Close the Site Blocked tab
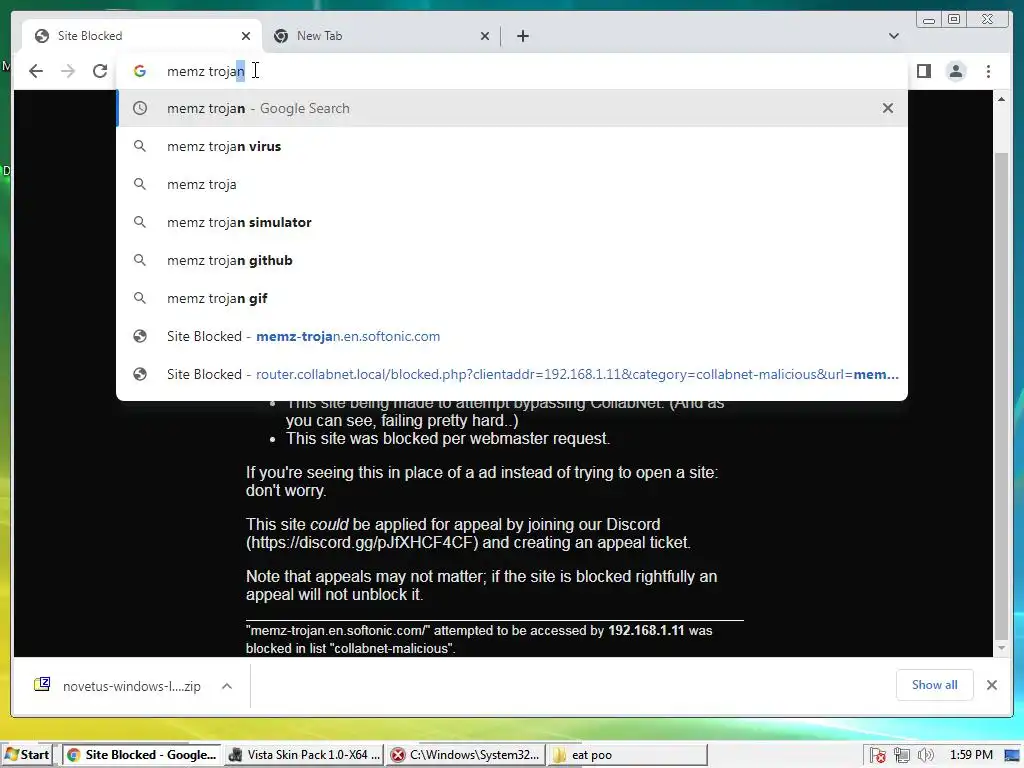The width and height of the screenshot is (1024, 768). click(246, 36)
